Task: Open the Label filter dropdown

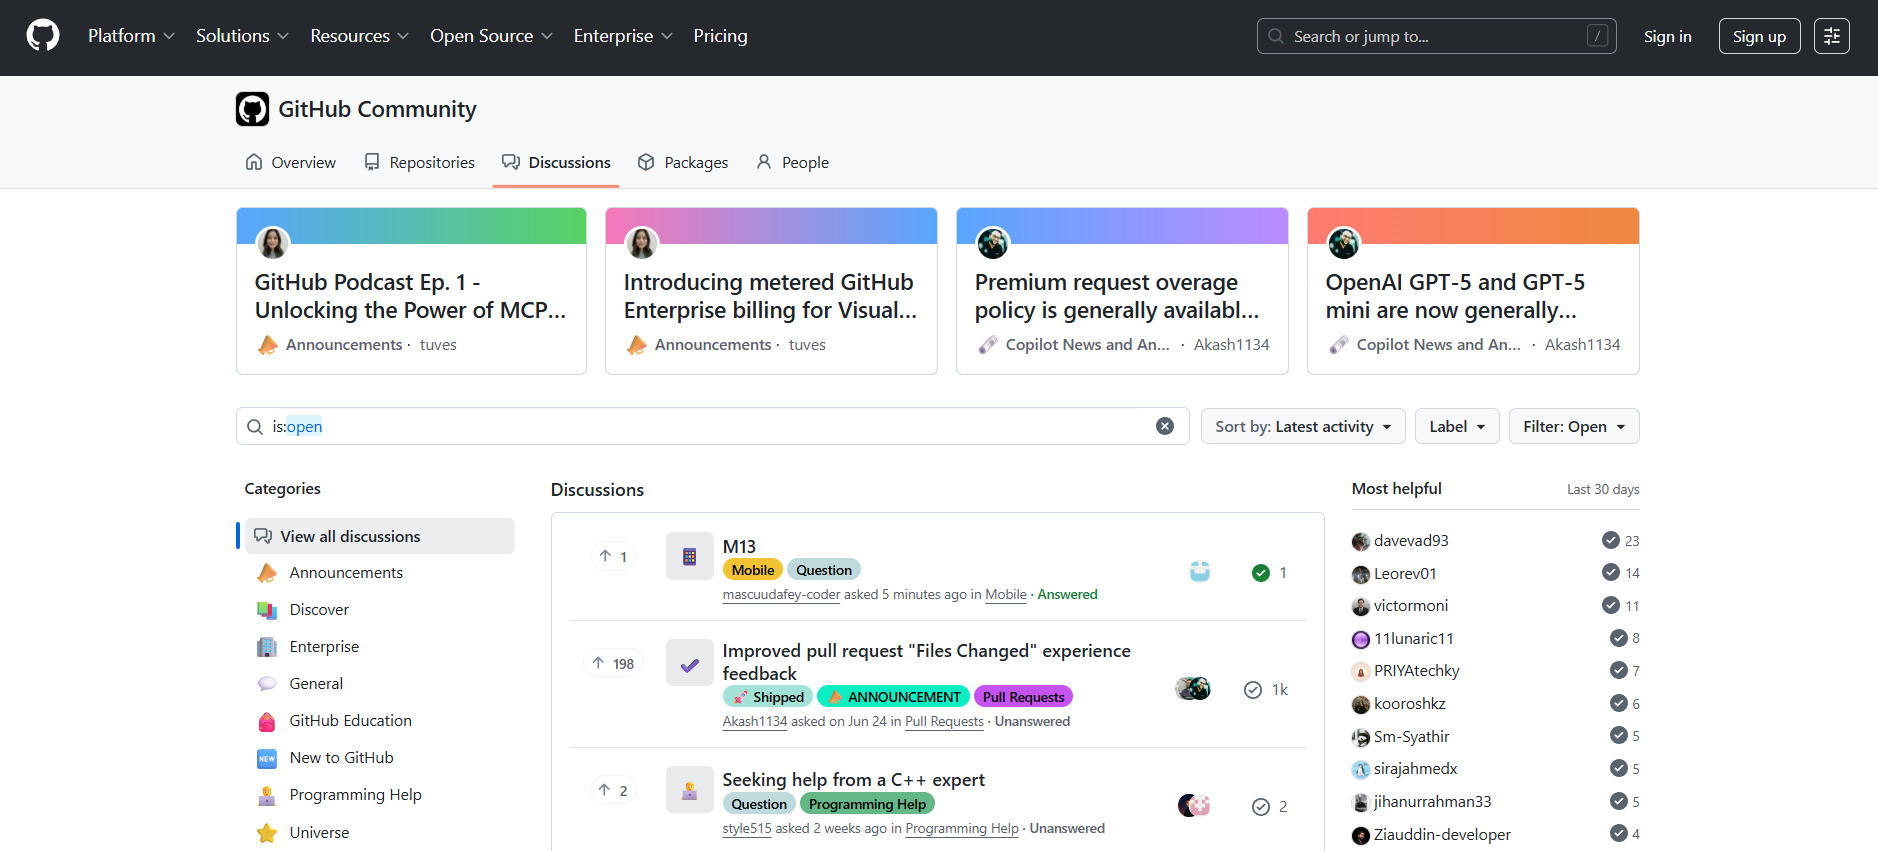Action: click(x=1457, y=426)
